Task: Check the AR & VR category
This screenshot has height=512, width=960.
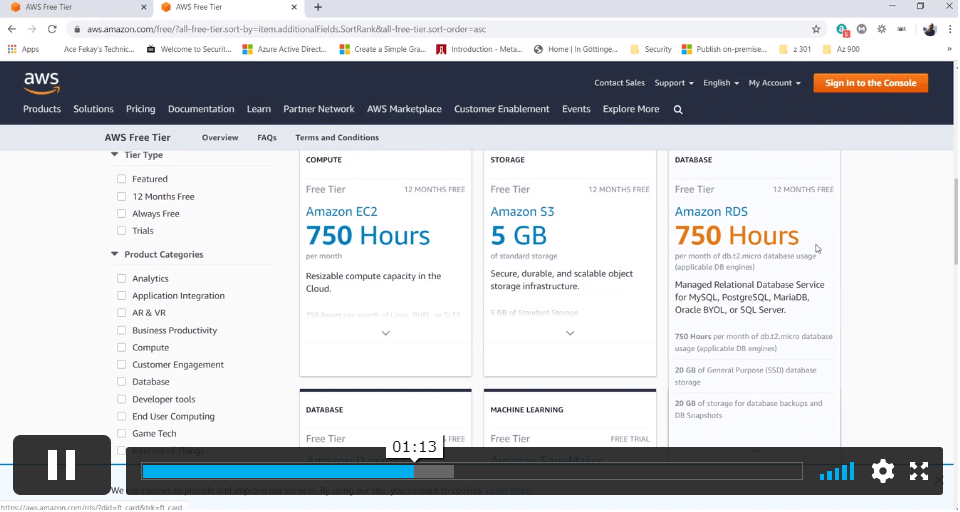Action: click(121, 313)
